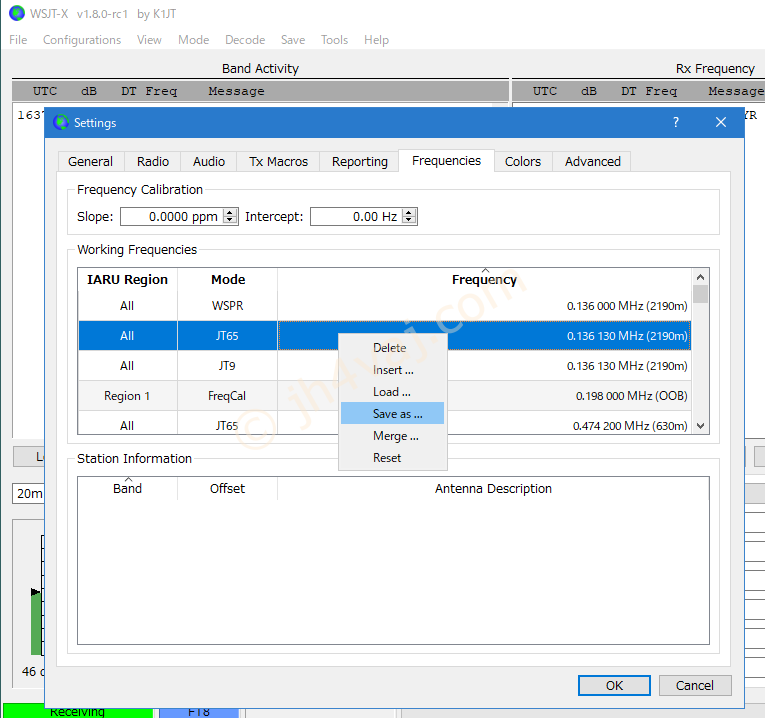Confirm settings with the OK button

(614, 685)
